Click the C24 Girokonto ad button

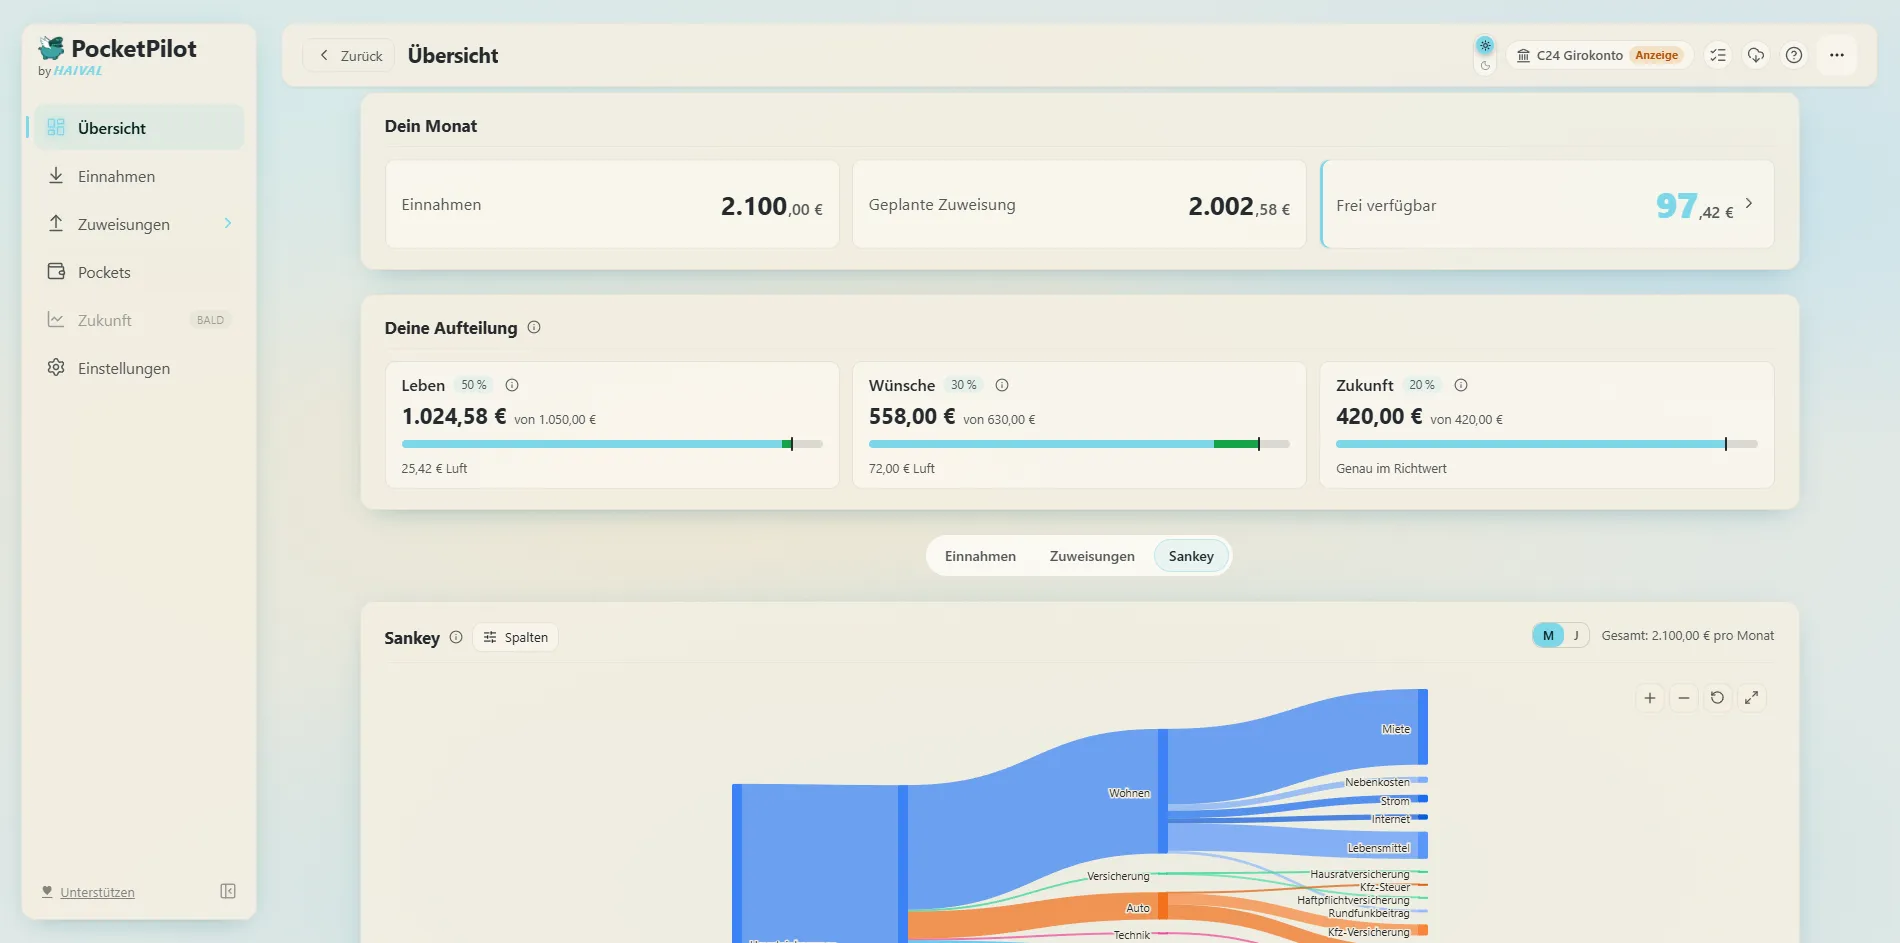tap(1599, 55)
